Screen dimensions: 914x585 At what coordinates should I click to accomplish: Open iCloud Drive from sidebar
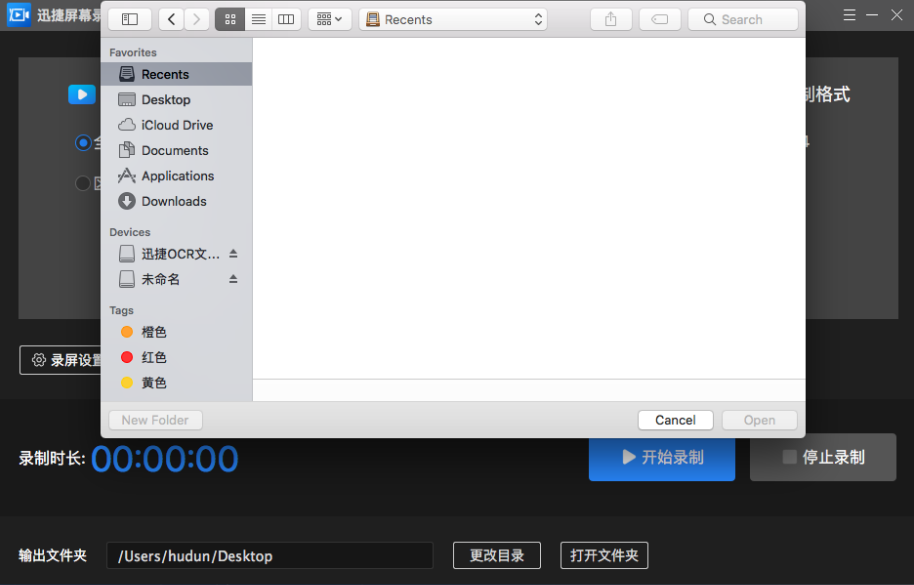pyautogui.click(x=176, y=125)
